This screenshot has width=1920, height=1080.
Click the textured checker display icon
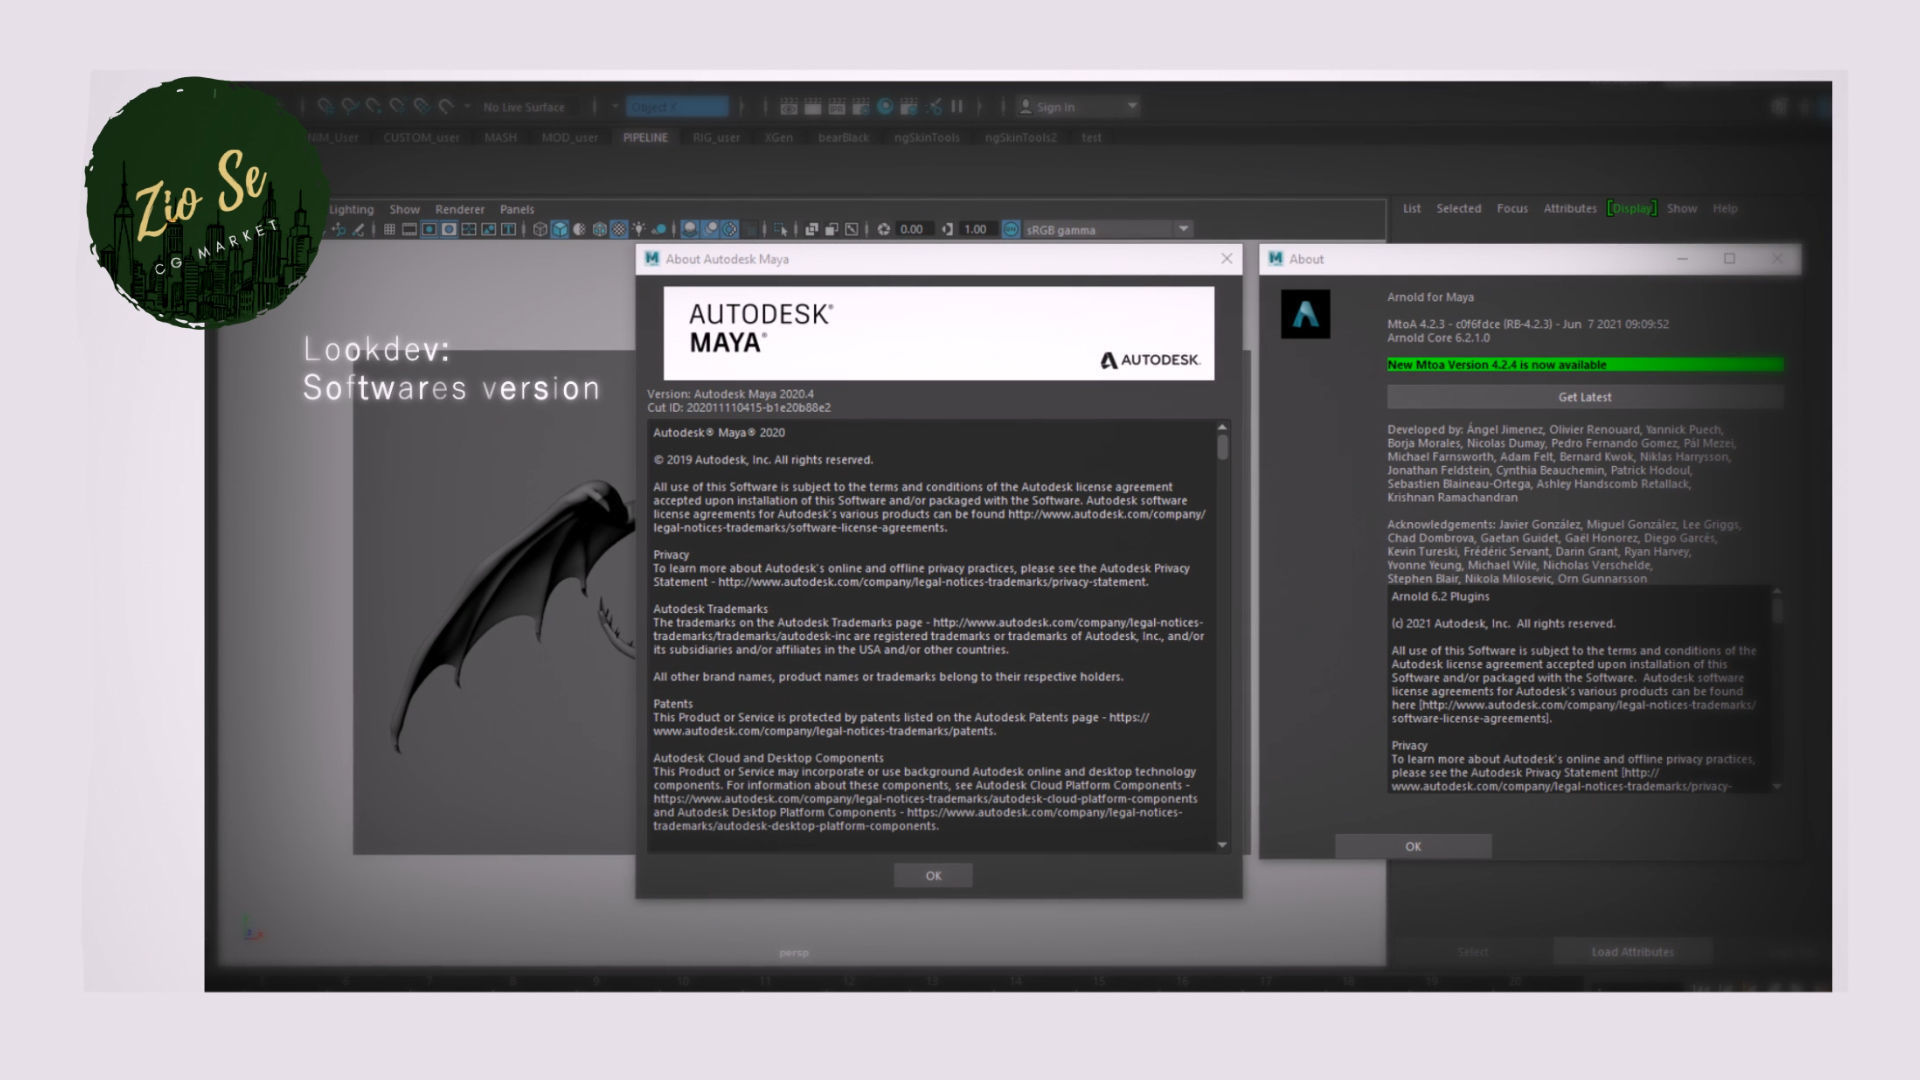coord(619,230)
